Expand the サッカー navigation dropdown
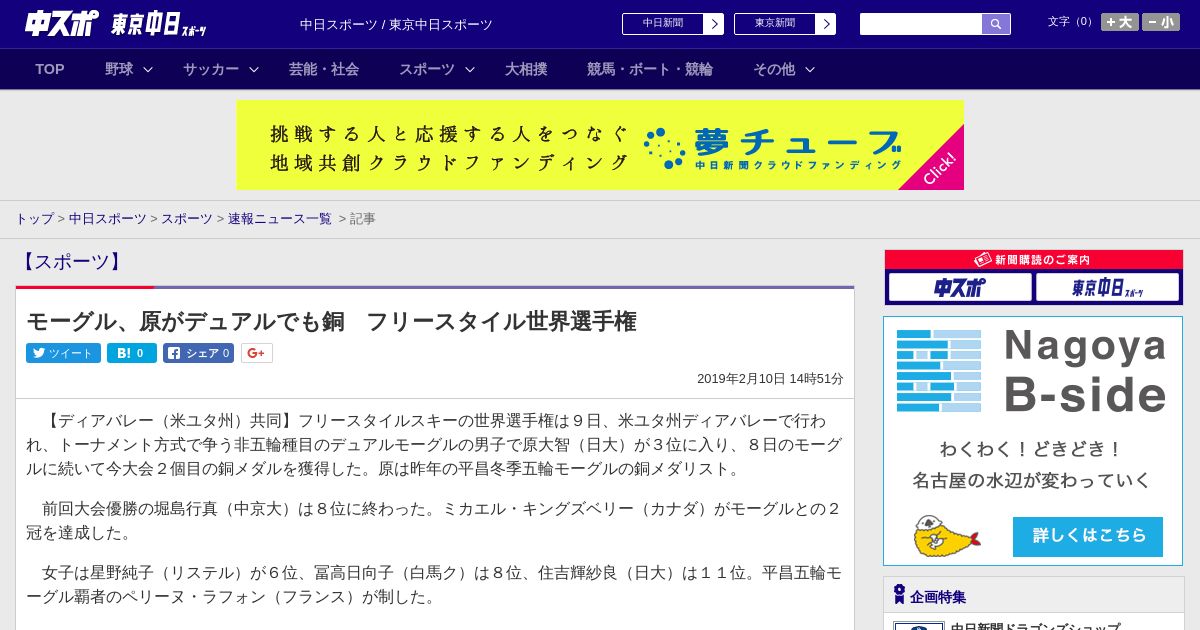The height and width of the screenshot is (630, 1200). [221, 69]
